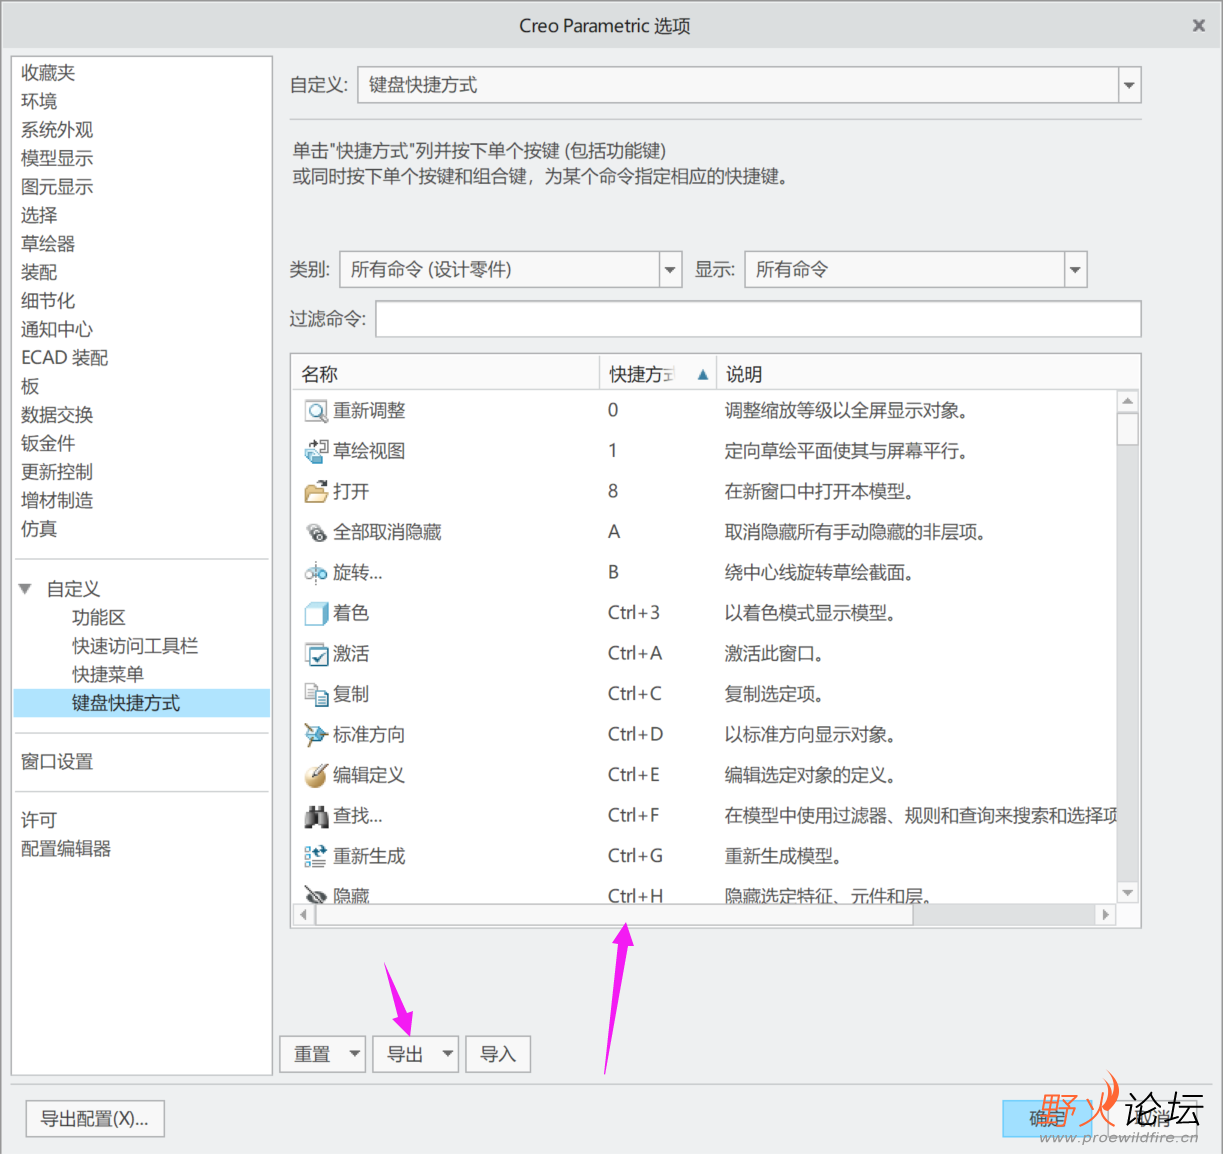Click the 旋转 revolve icon
1223x1154 pixels.
316,573
